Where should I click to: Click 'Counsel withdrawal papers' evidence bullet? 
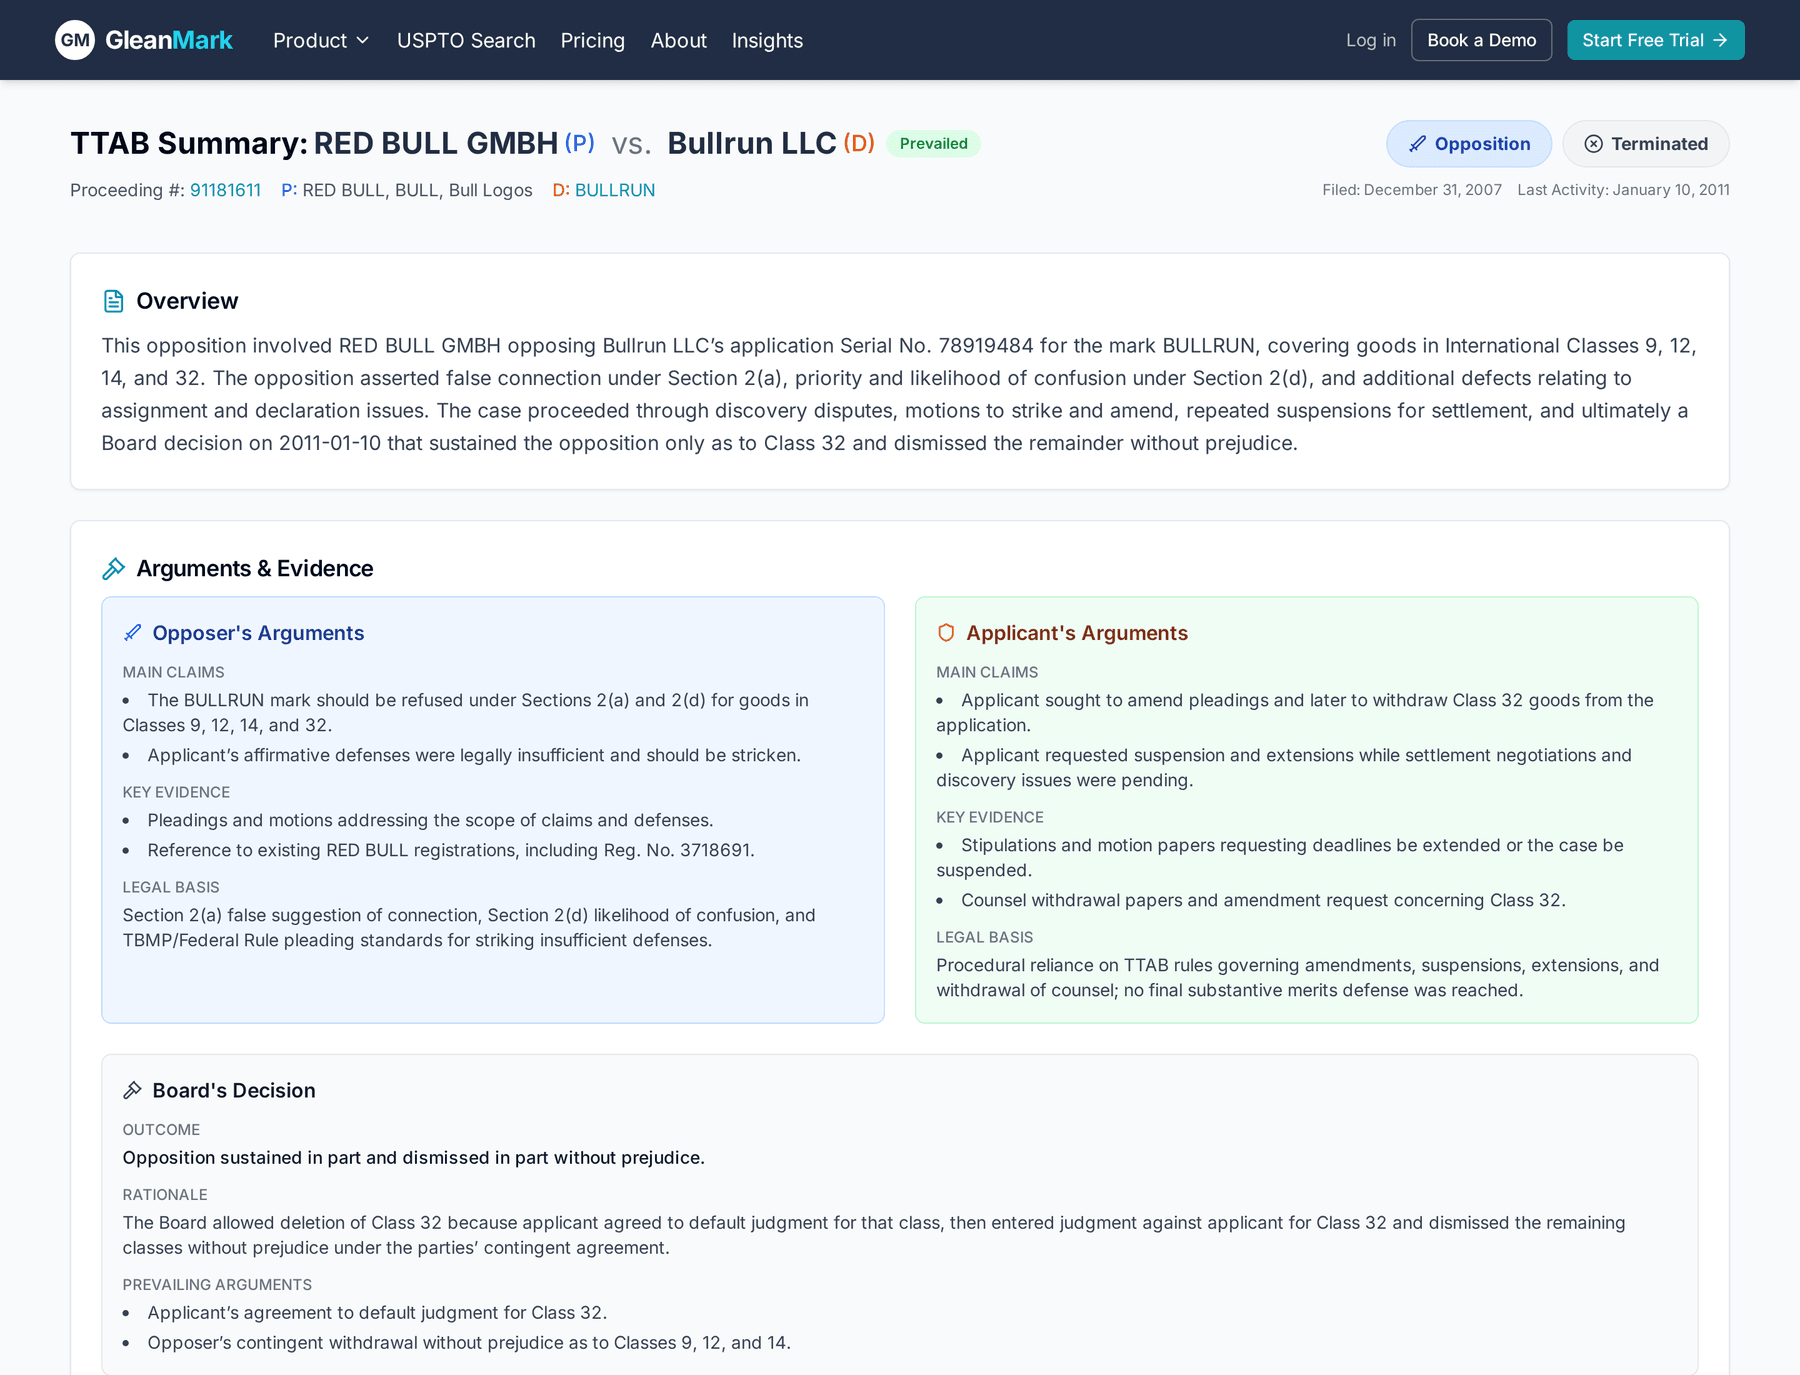point(1263,900)
